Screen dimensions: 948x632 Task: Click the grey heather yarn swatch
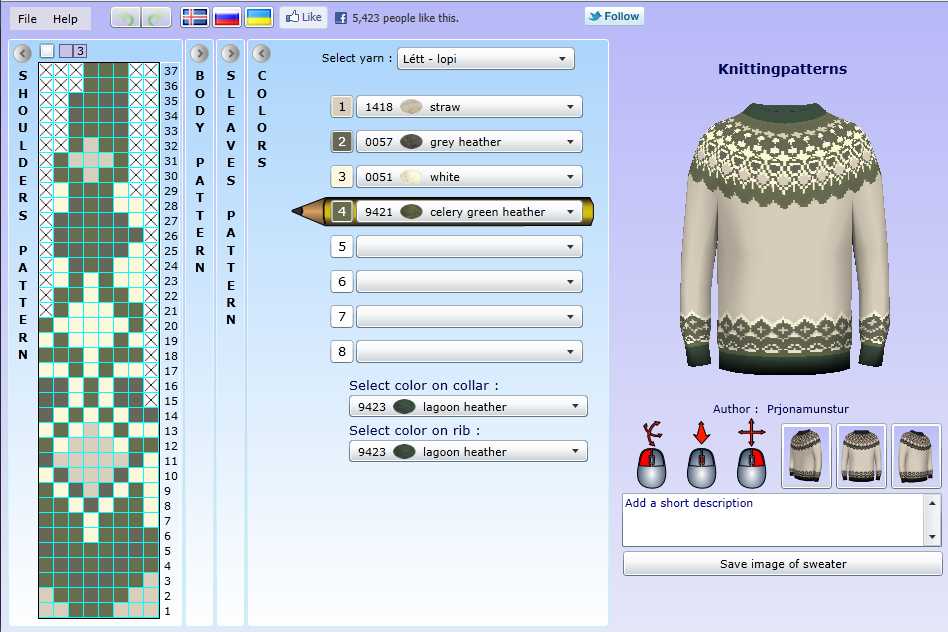point(411,142)
